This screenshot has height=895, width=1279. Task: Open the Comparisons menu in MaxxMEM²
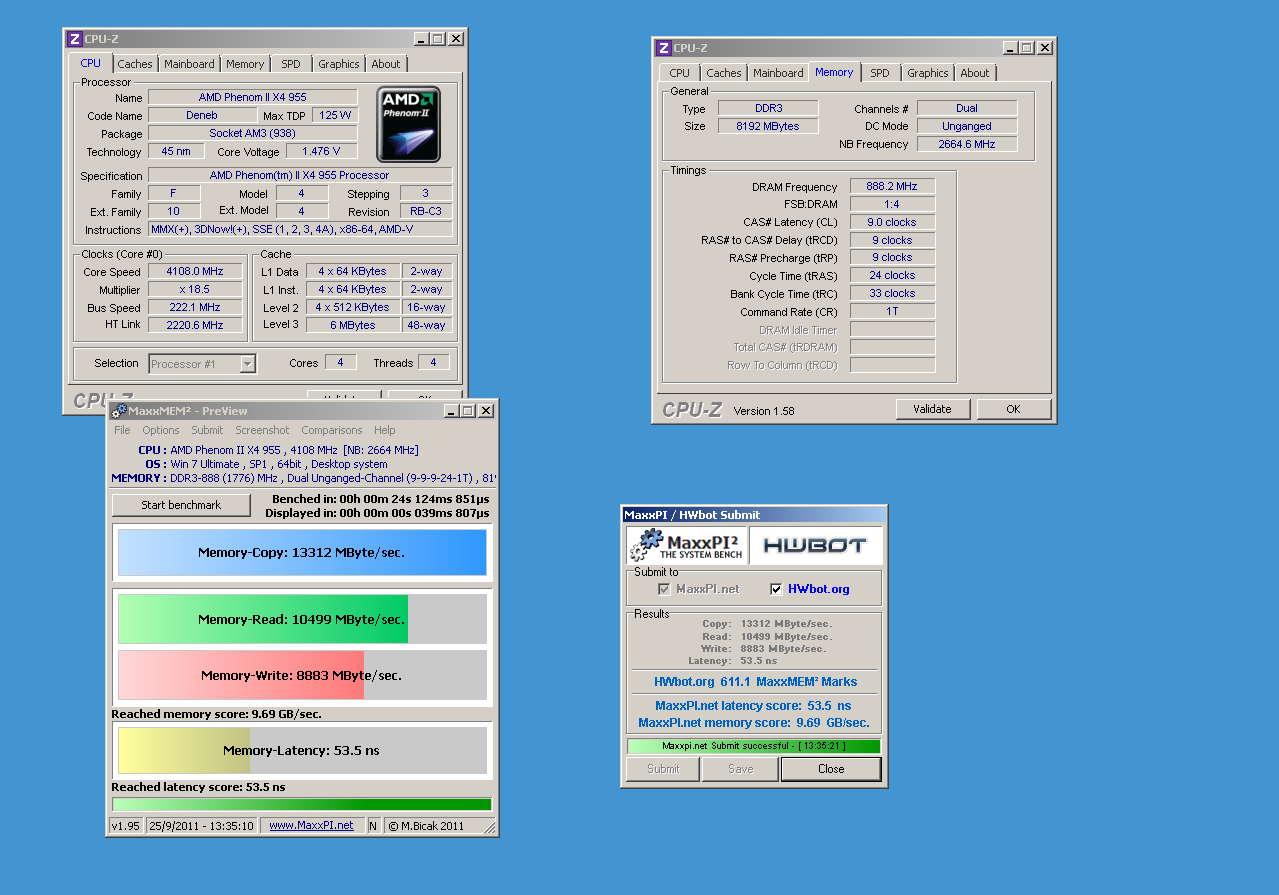click(x=332, y=430)
